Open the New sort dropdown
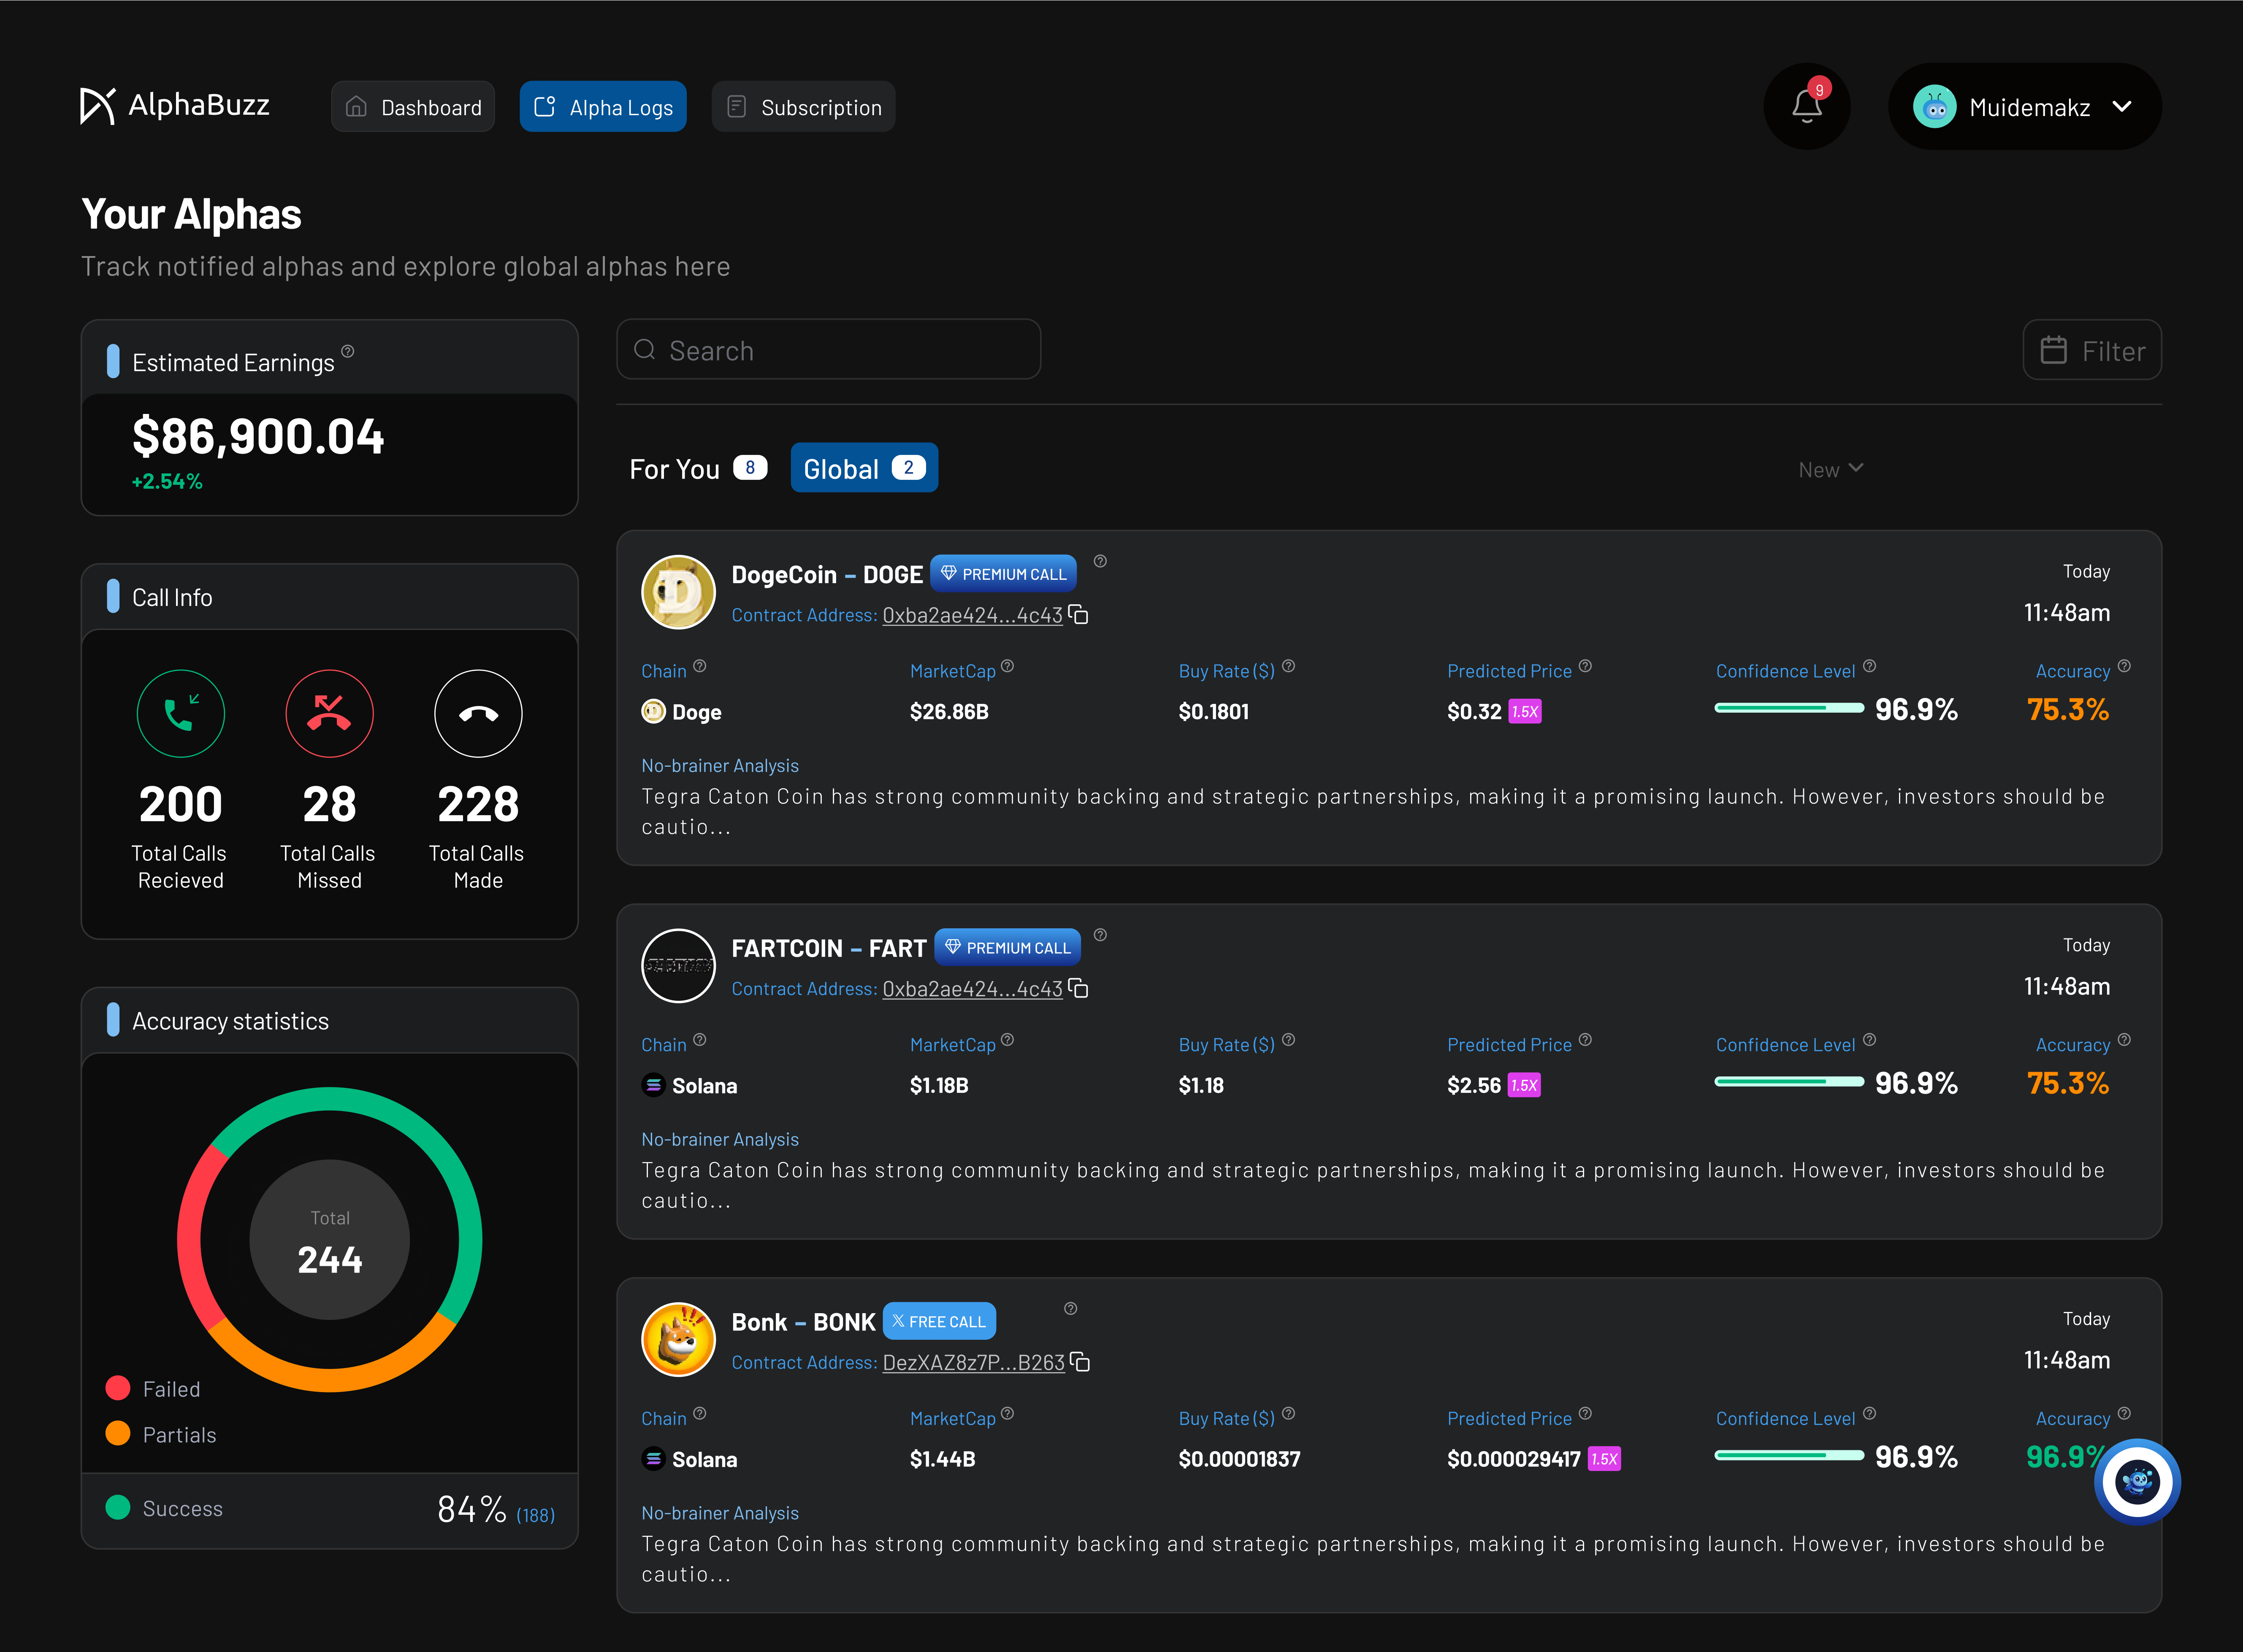The image size is (2243, 1652). [1830, 469]
